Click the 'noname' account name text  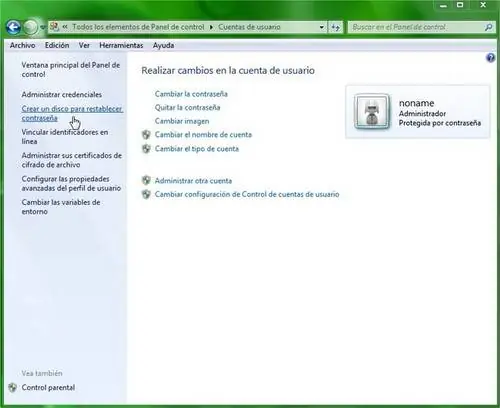tap(416, 103)
